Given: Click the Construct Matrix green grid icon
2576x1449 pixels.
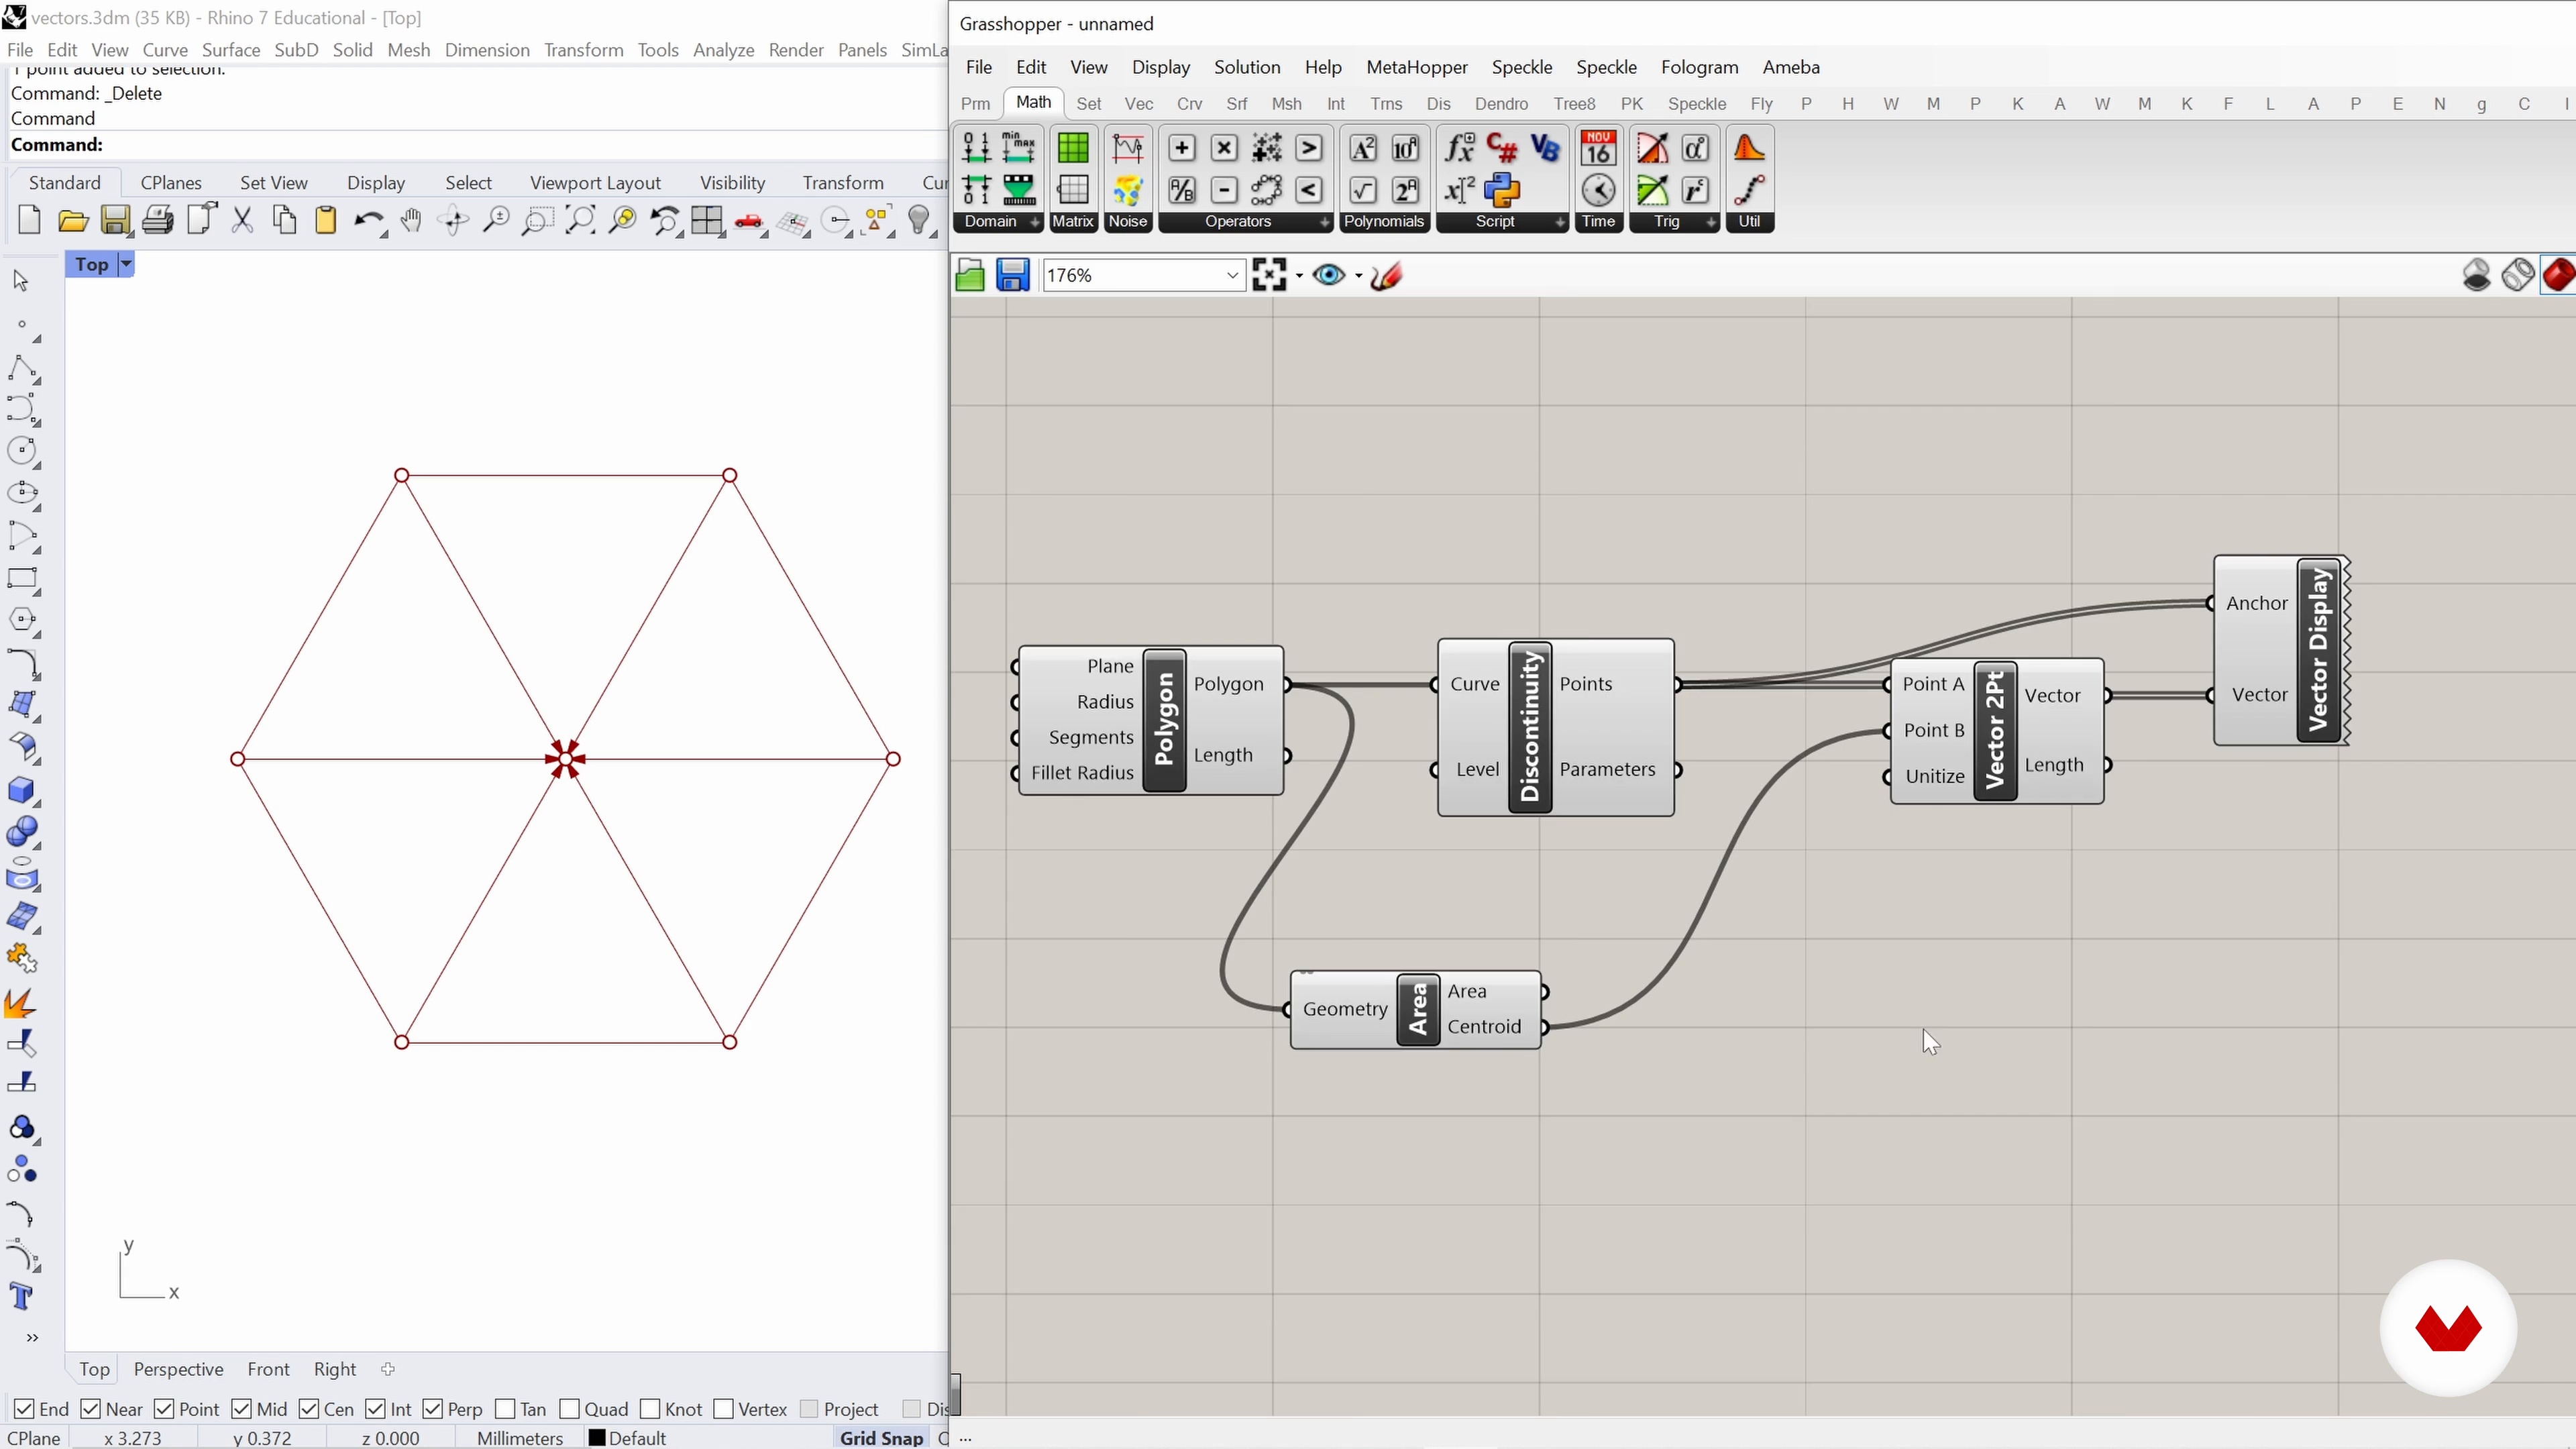Looking at the screenshot, I should [1073, 148].
